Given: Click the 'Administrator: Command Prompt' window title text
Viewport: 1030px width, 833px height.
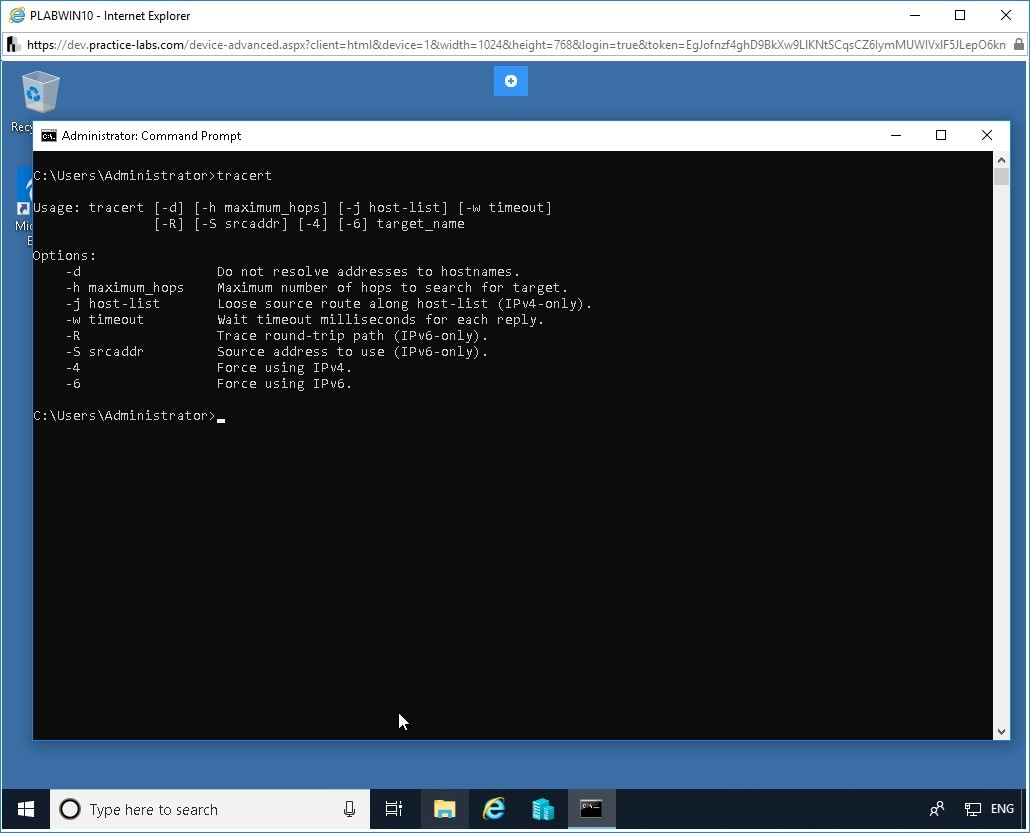Looking at the screenshot, I should click(151, 136).
